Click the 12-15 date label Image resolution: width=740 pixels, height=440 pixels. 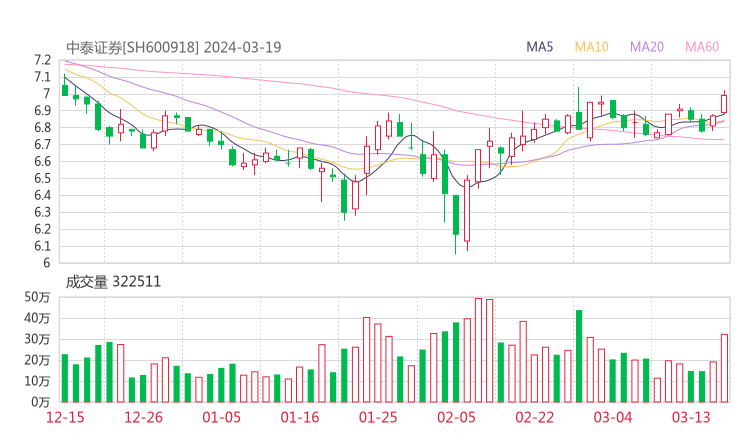65,417
